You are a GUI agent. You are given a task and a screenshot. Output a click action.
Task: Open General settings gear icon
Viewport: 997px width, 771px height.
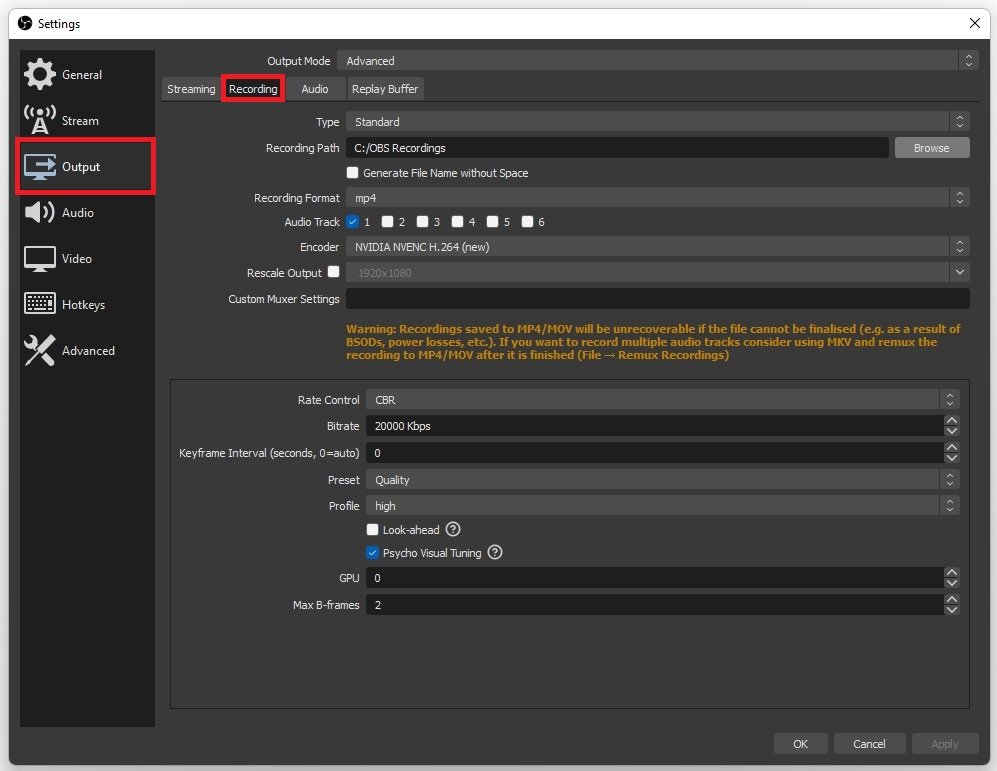[x=40, y=75]
